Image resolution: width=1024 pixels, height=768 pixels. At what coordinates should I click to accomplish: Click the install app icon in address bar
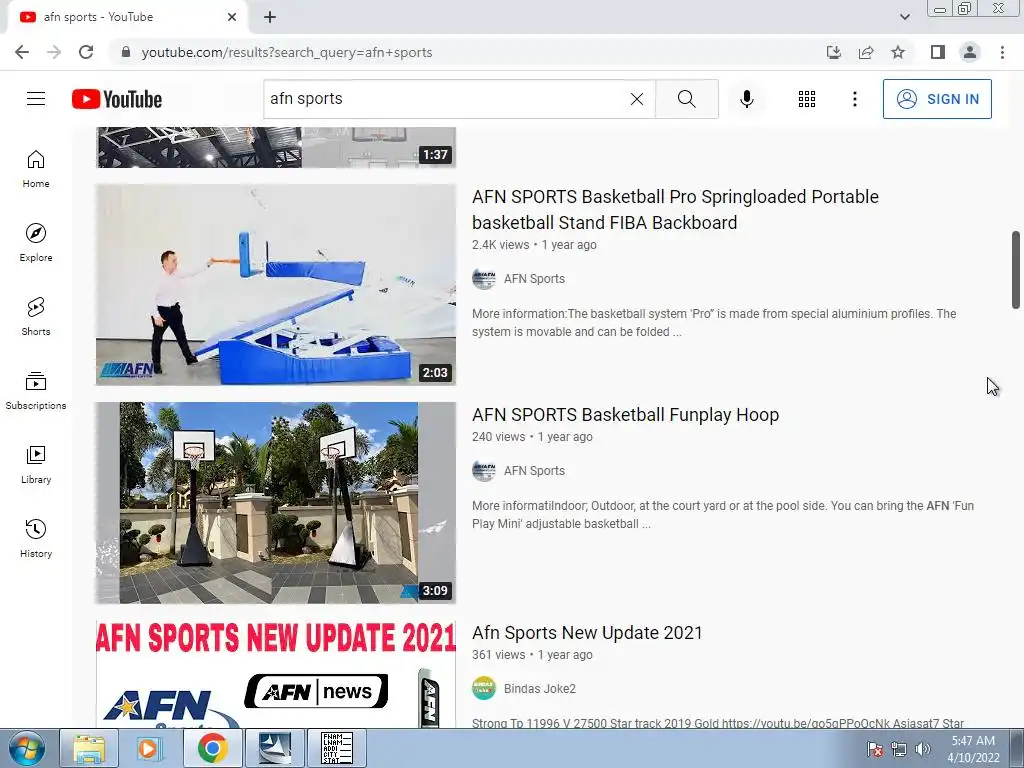pyautogui.click(x=833, y=52)
